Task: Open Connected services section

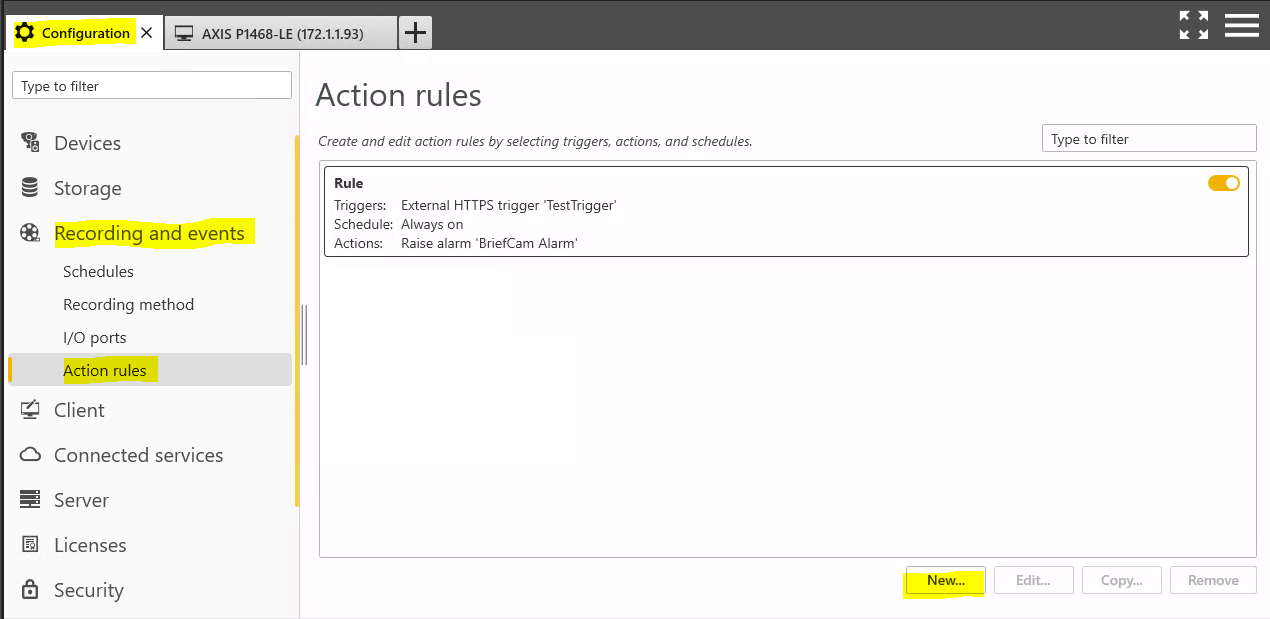Action: (x=138, y=455)
